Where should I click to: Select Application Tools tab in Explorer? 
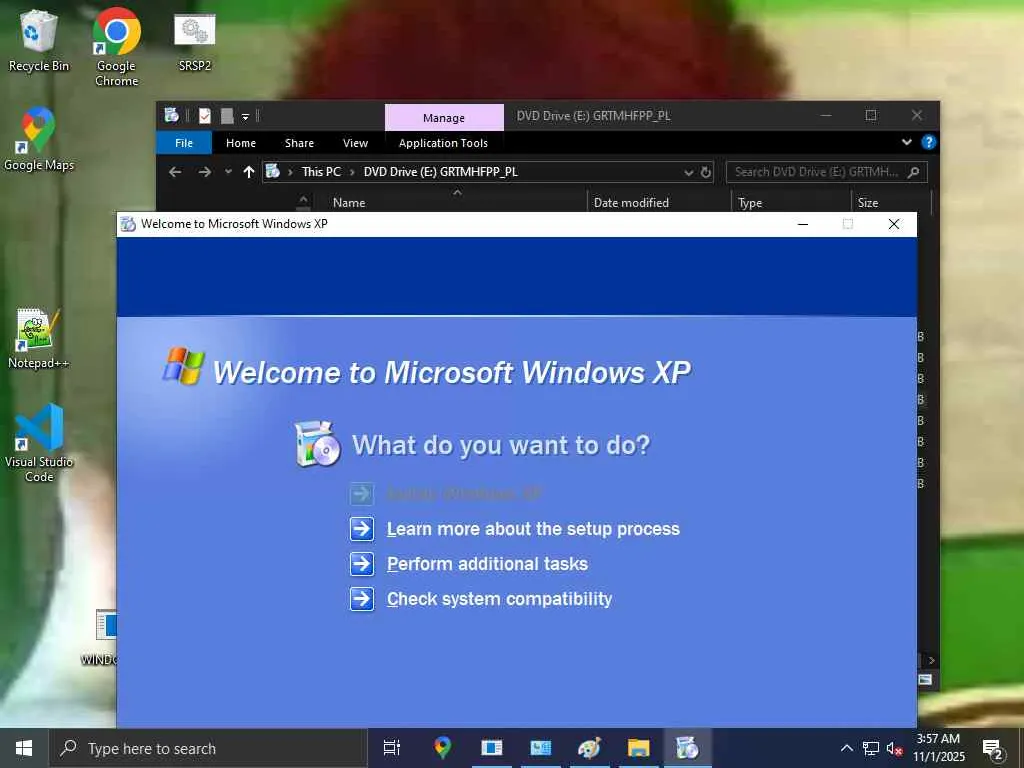coord(443,143)
